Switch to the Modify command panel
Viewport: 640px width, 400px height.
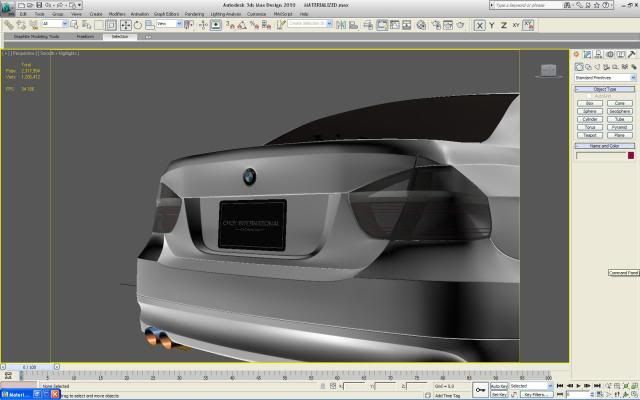click(587, 54)
